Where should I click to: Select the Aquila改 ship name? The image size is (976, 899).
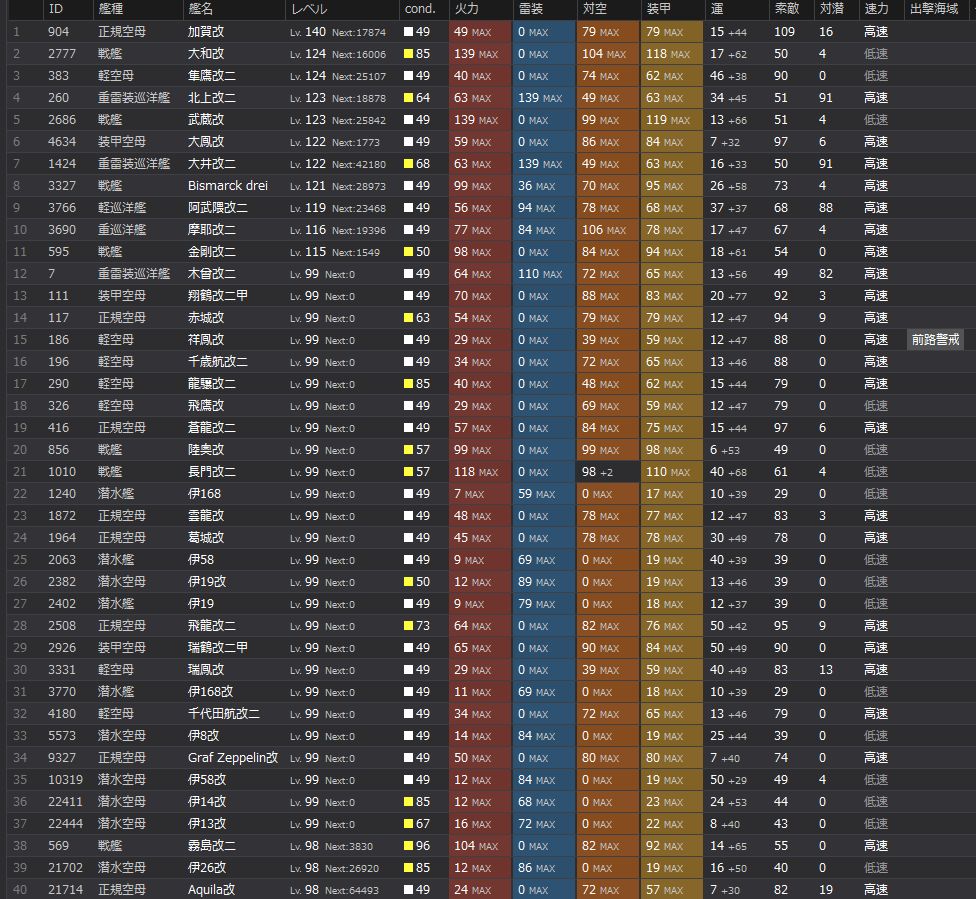click(x=212, y=890)
